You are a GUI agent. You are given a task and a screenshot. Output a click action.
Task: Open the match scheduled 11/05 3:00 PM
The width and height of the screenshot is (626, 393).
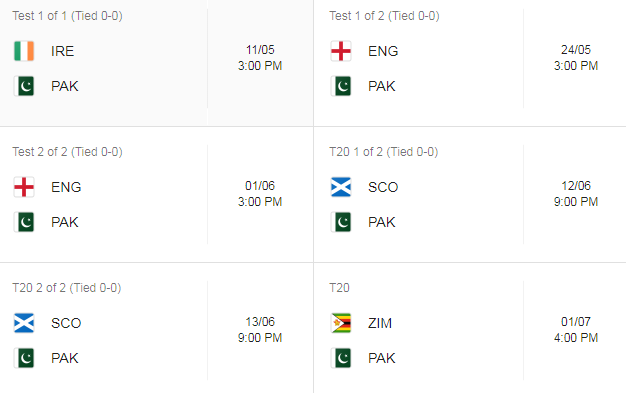260,58
